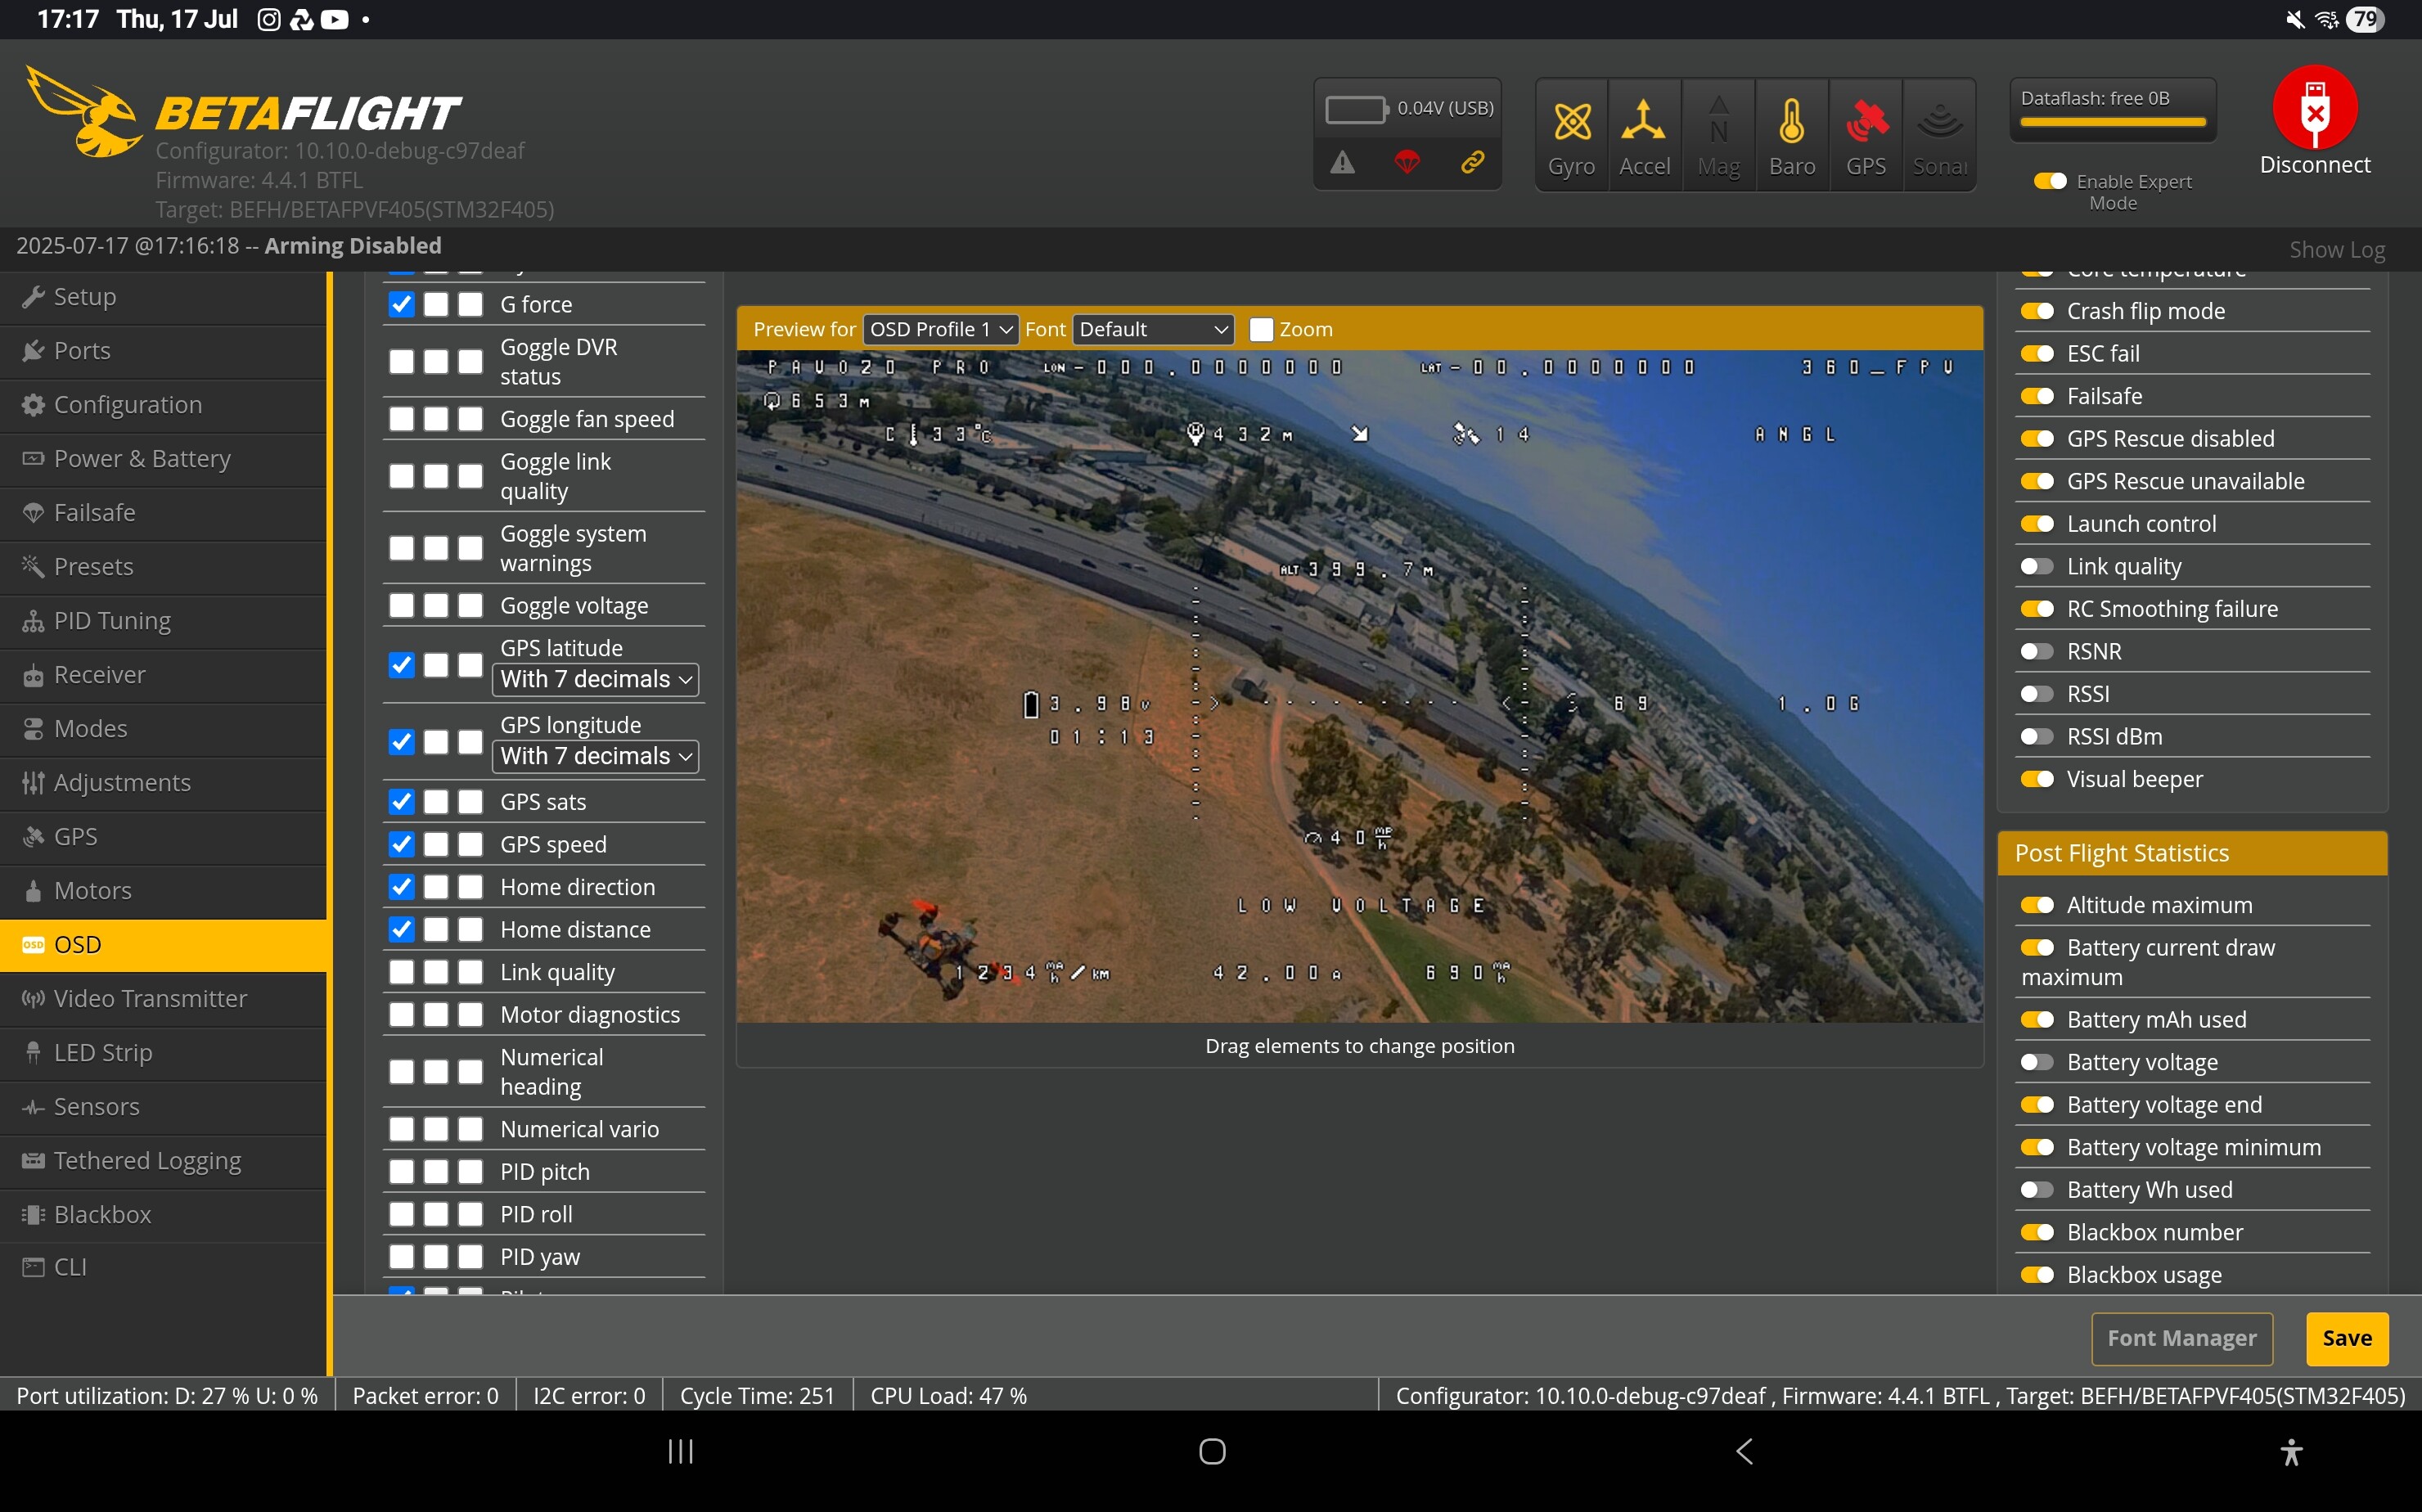2422x1512 pixels.
Task: Enable the Zoom checkbox in preview
Action: pos(1262,329)
